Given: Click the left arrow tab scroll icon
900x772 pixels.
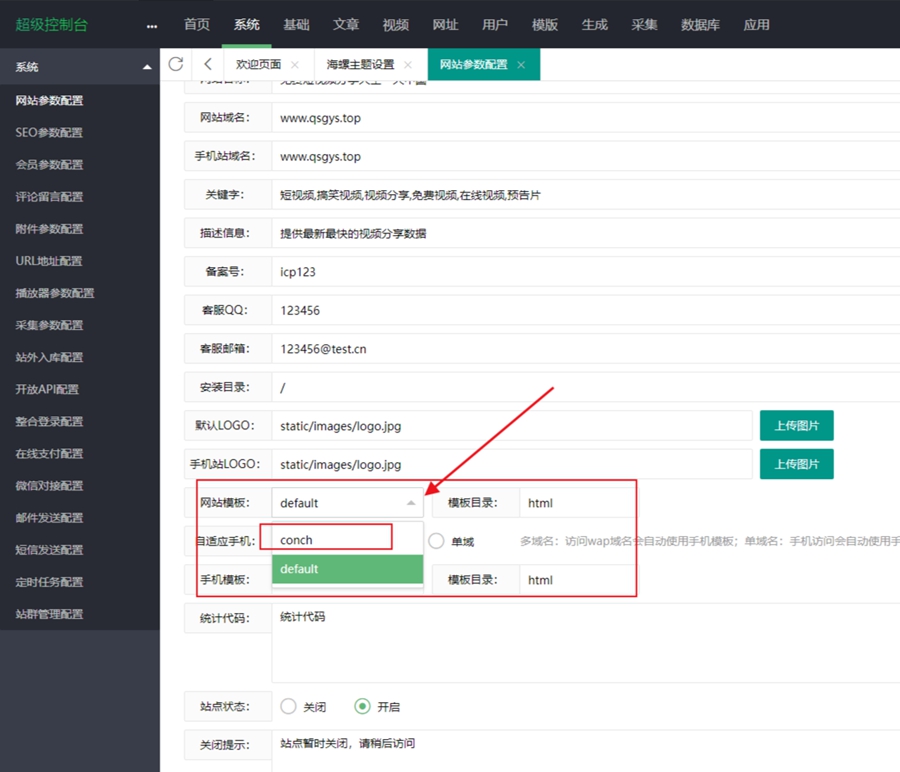Looking at the screenshot, I should pyautogui.click(x=207, y=64).
